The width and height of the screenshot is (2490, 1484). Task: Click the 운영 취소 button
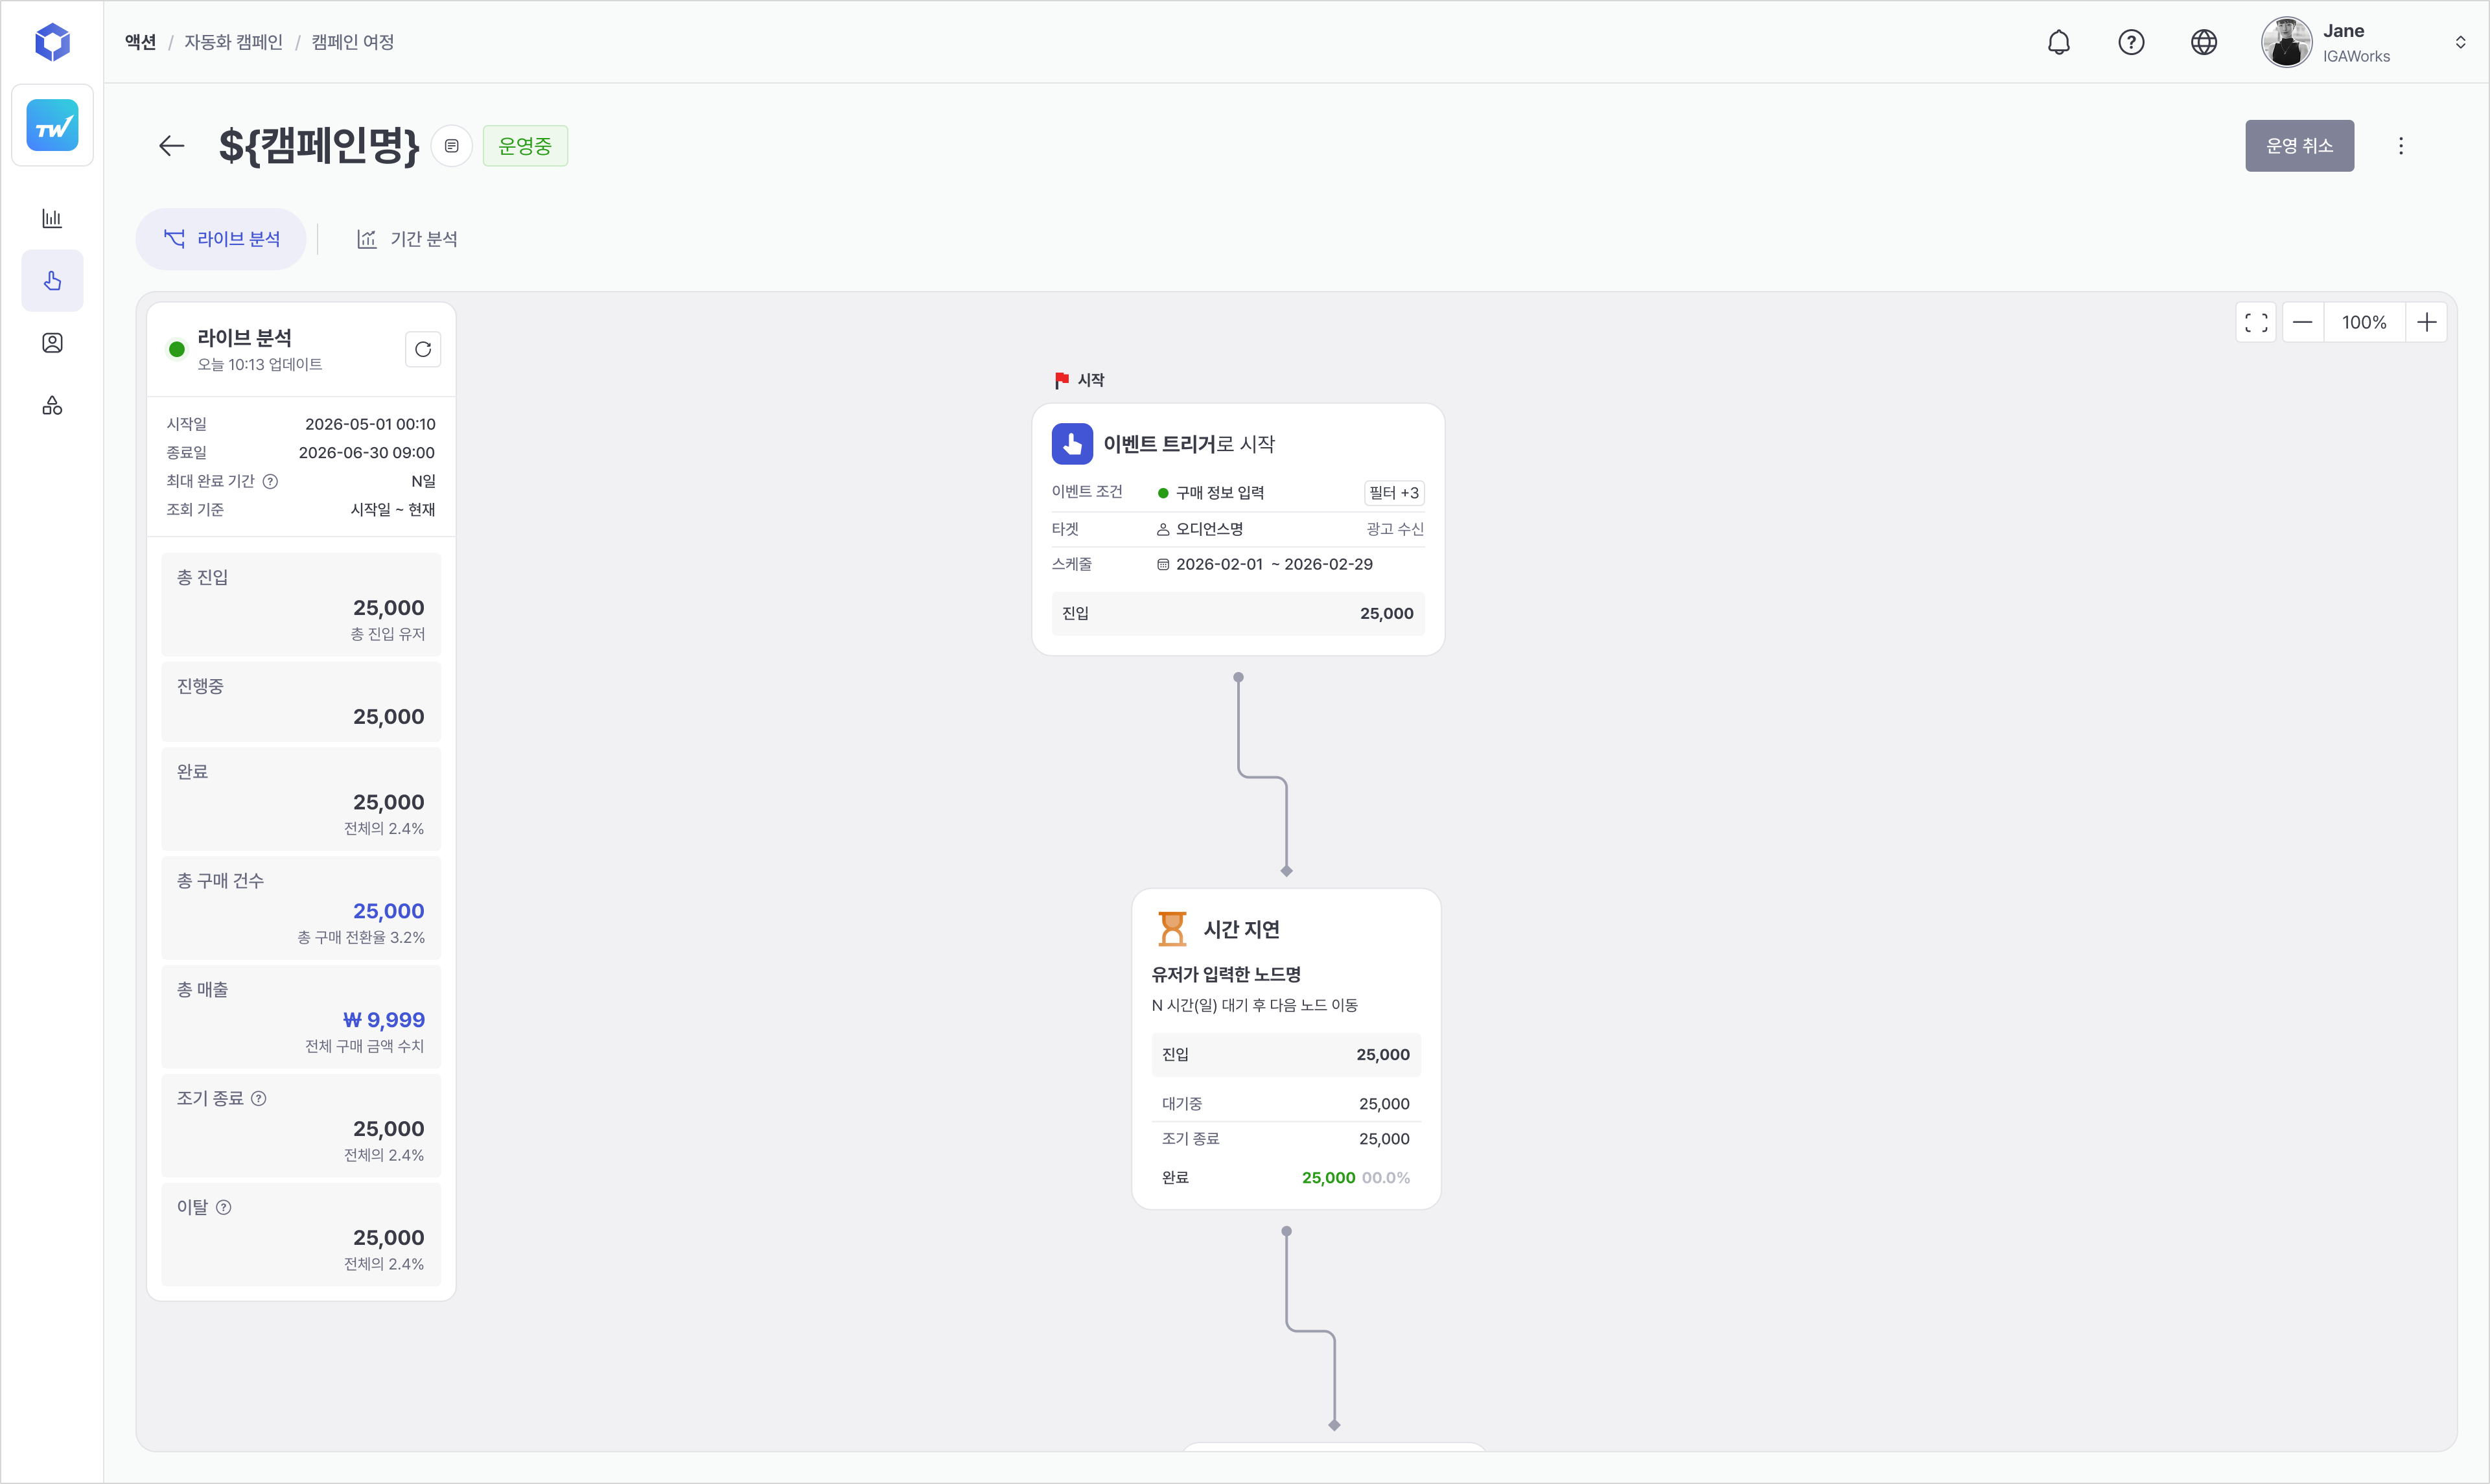pyautogui.click(x=2299, y=146)
